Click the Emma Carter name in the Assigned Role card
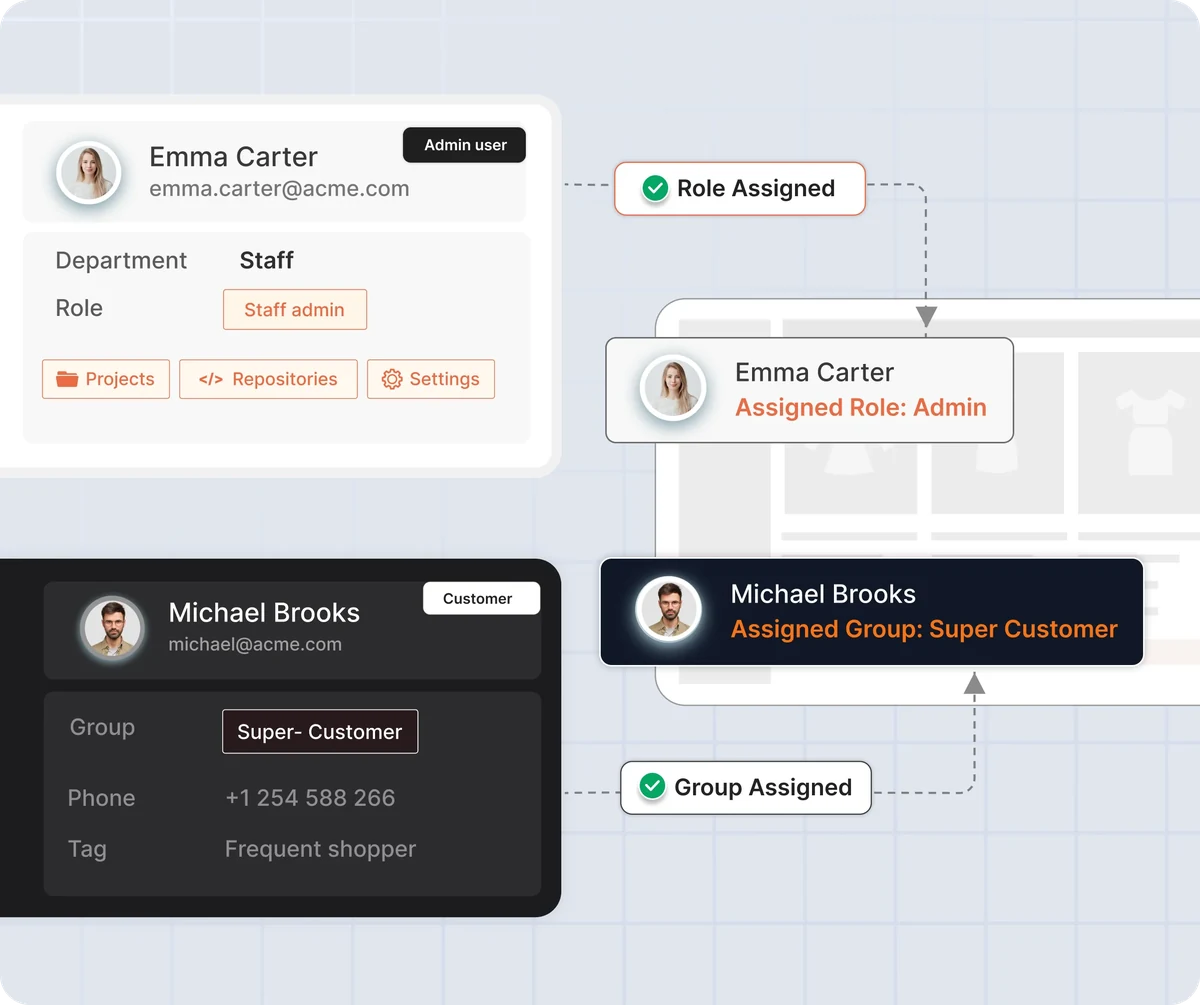The height and width of the screenshot is (1005, 1200). tap(814, 372)
